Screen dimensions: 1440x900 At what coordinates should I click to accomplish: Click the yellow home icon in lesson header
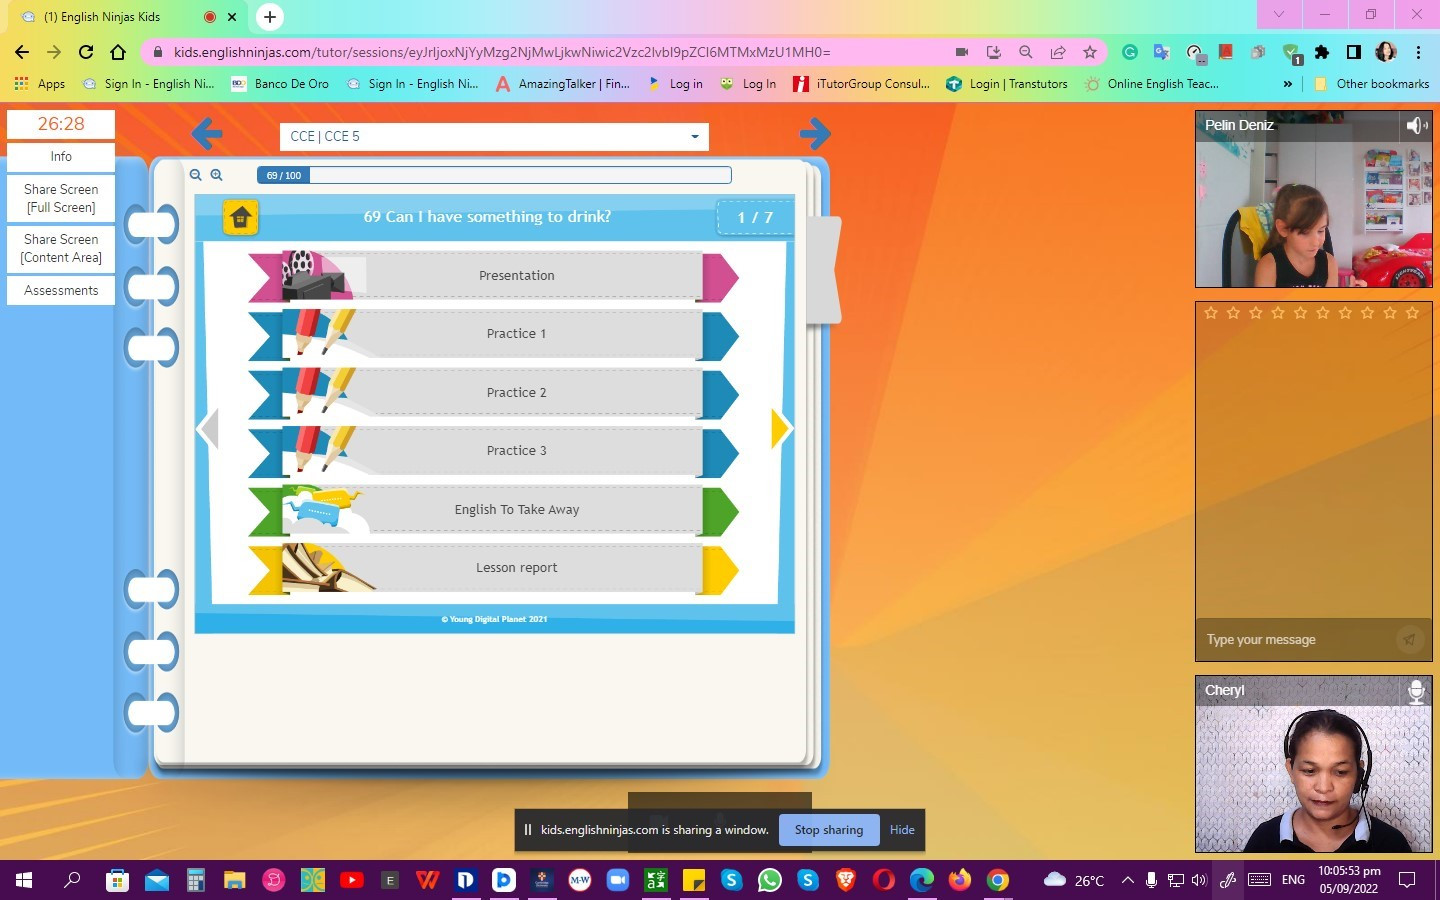click(x=241, y=217)
